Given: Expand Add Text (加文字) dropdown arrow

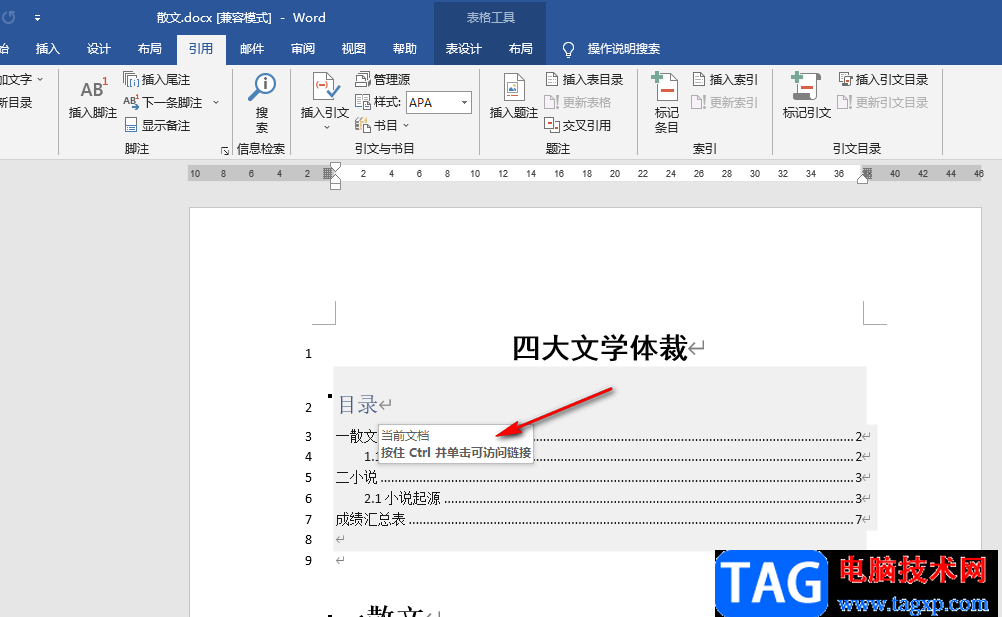Looking at the screenshot, I should pos(40,79).
